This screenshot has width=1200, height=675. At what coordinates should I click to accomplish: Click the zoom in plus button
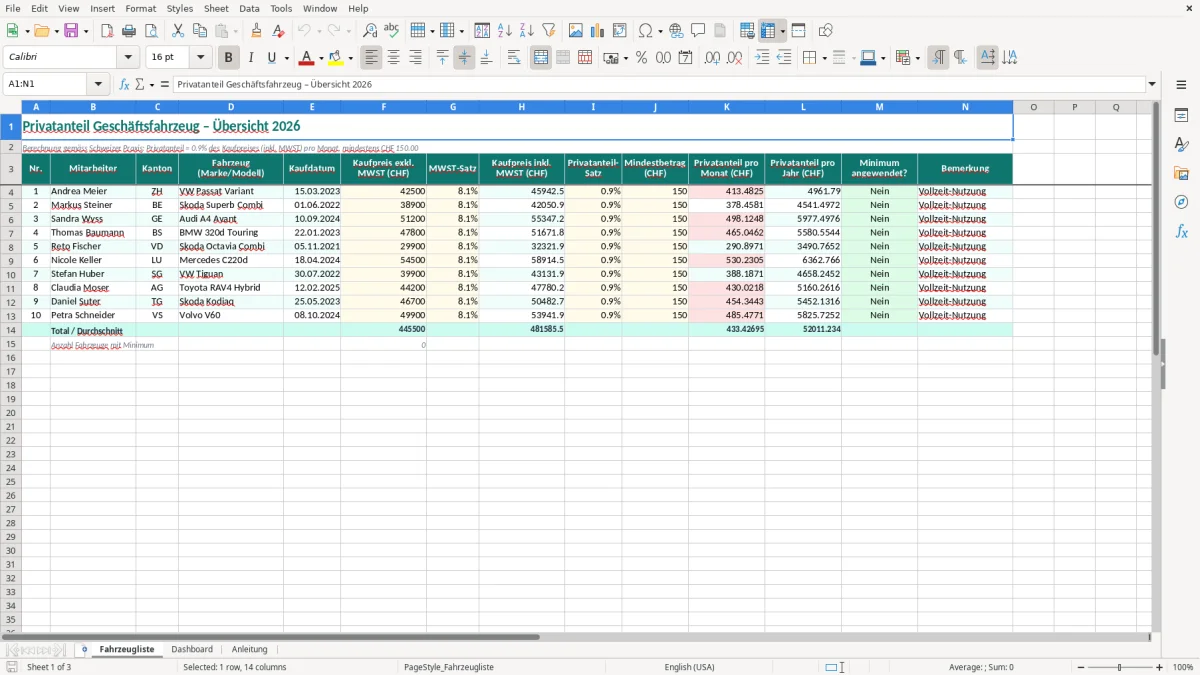click(1160, 667)
